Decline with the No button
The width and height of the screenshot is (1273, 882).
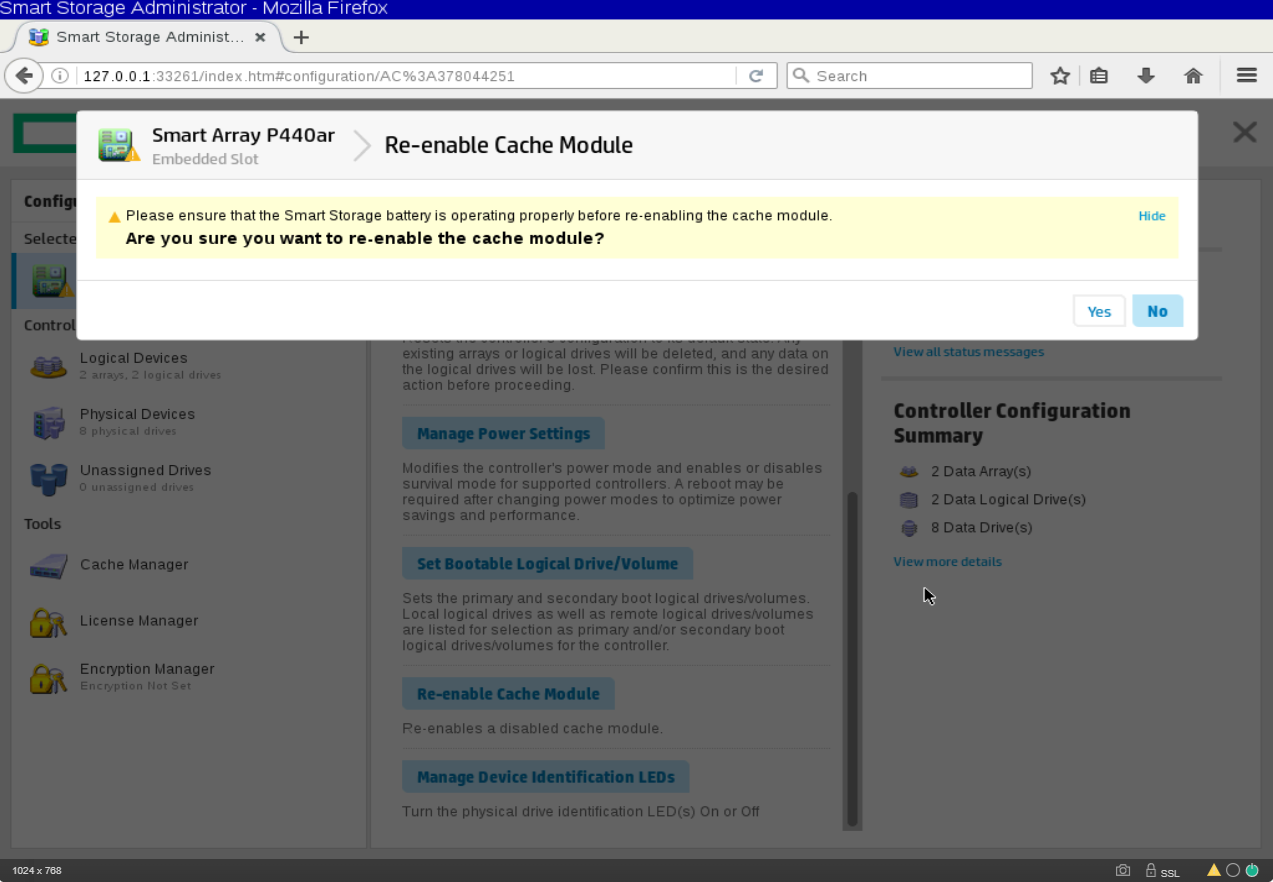pyautogui.click(x=1157, y=311)
